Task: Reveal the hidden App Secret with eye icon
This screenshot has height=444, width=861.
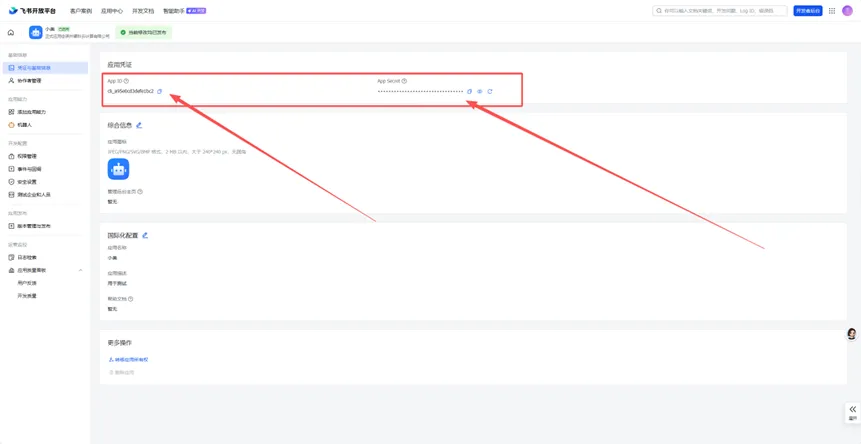Action: click(x=479, y=92)
